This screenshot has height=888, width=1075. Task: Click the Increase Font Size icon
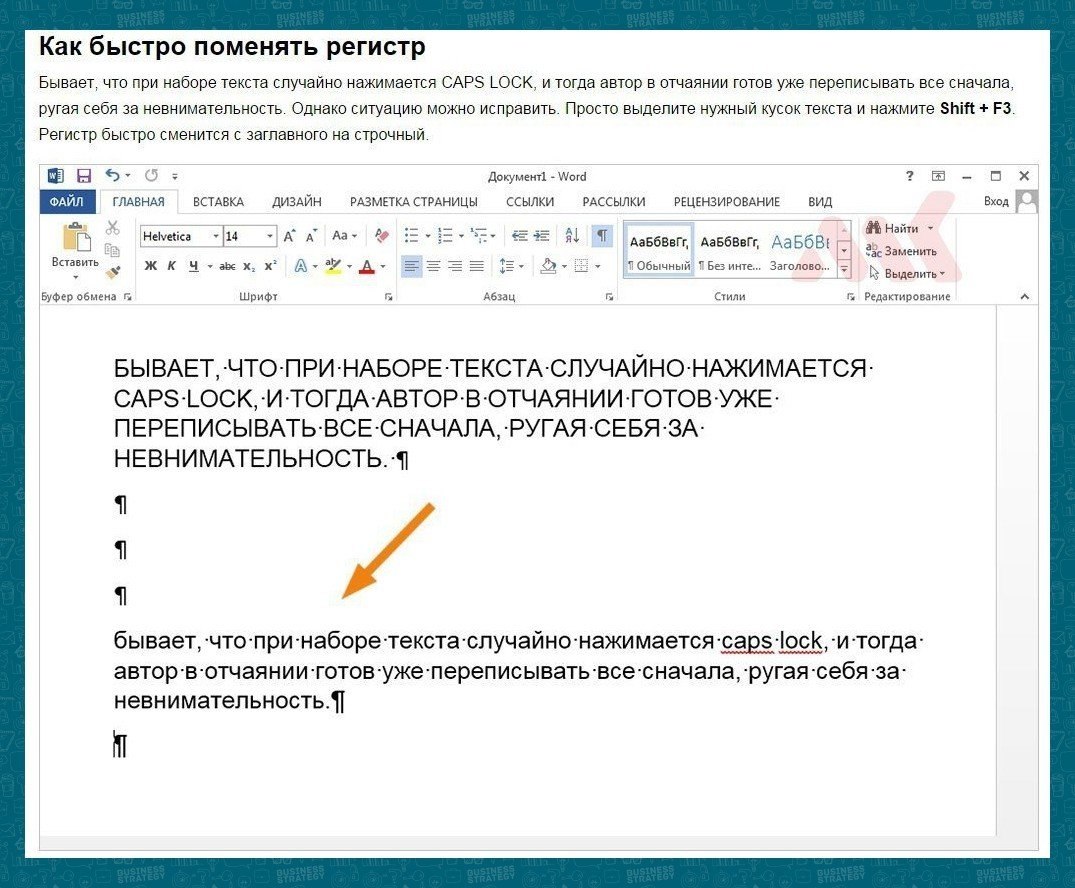point(289,236)
